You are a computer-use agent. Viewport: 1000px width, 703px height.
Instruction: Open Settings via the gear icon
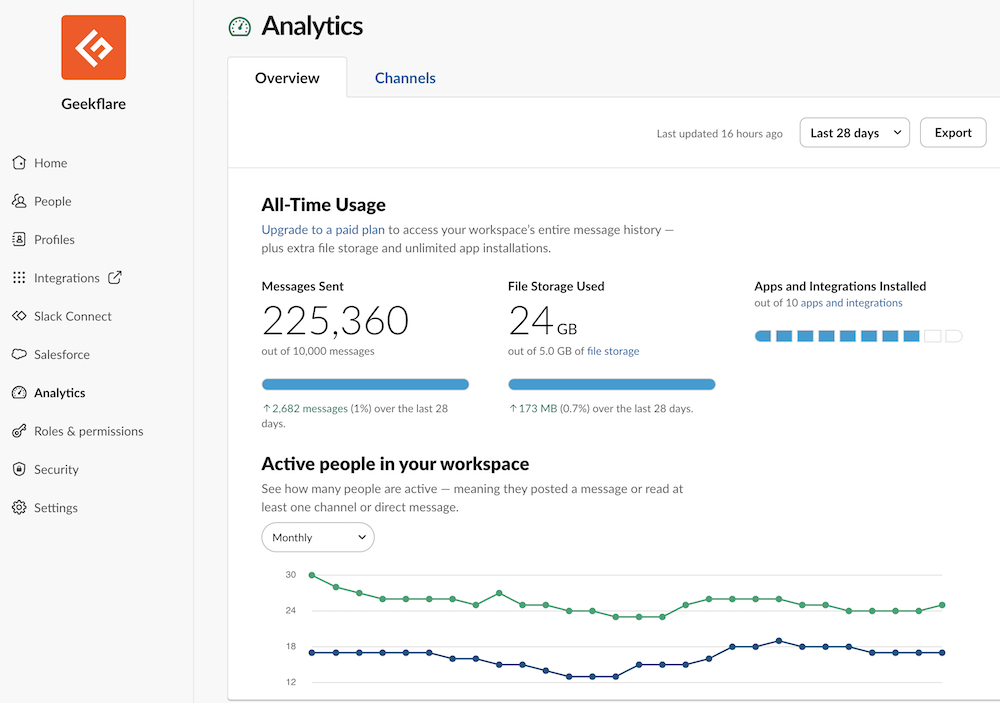[19, 508]
